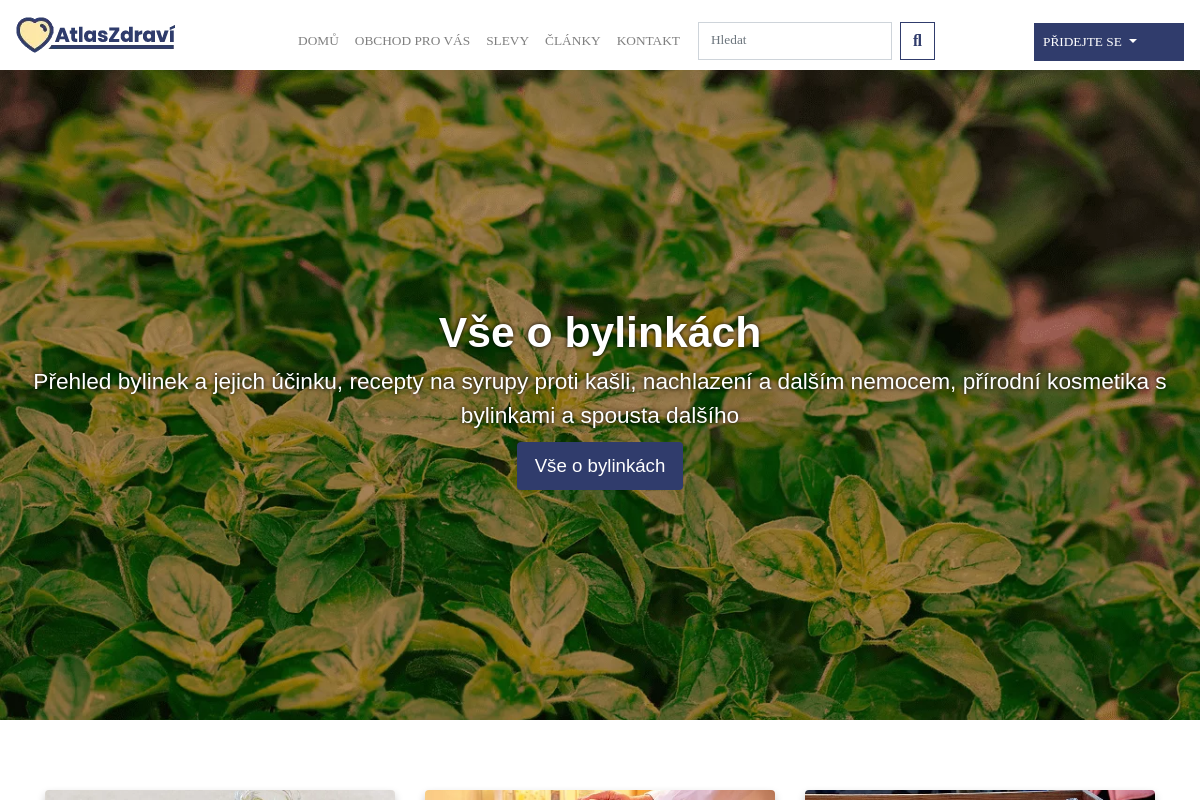
Task: Open the bottom-left article card thumbnail
Action: tap(220, 794)
